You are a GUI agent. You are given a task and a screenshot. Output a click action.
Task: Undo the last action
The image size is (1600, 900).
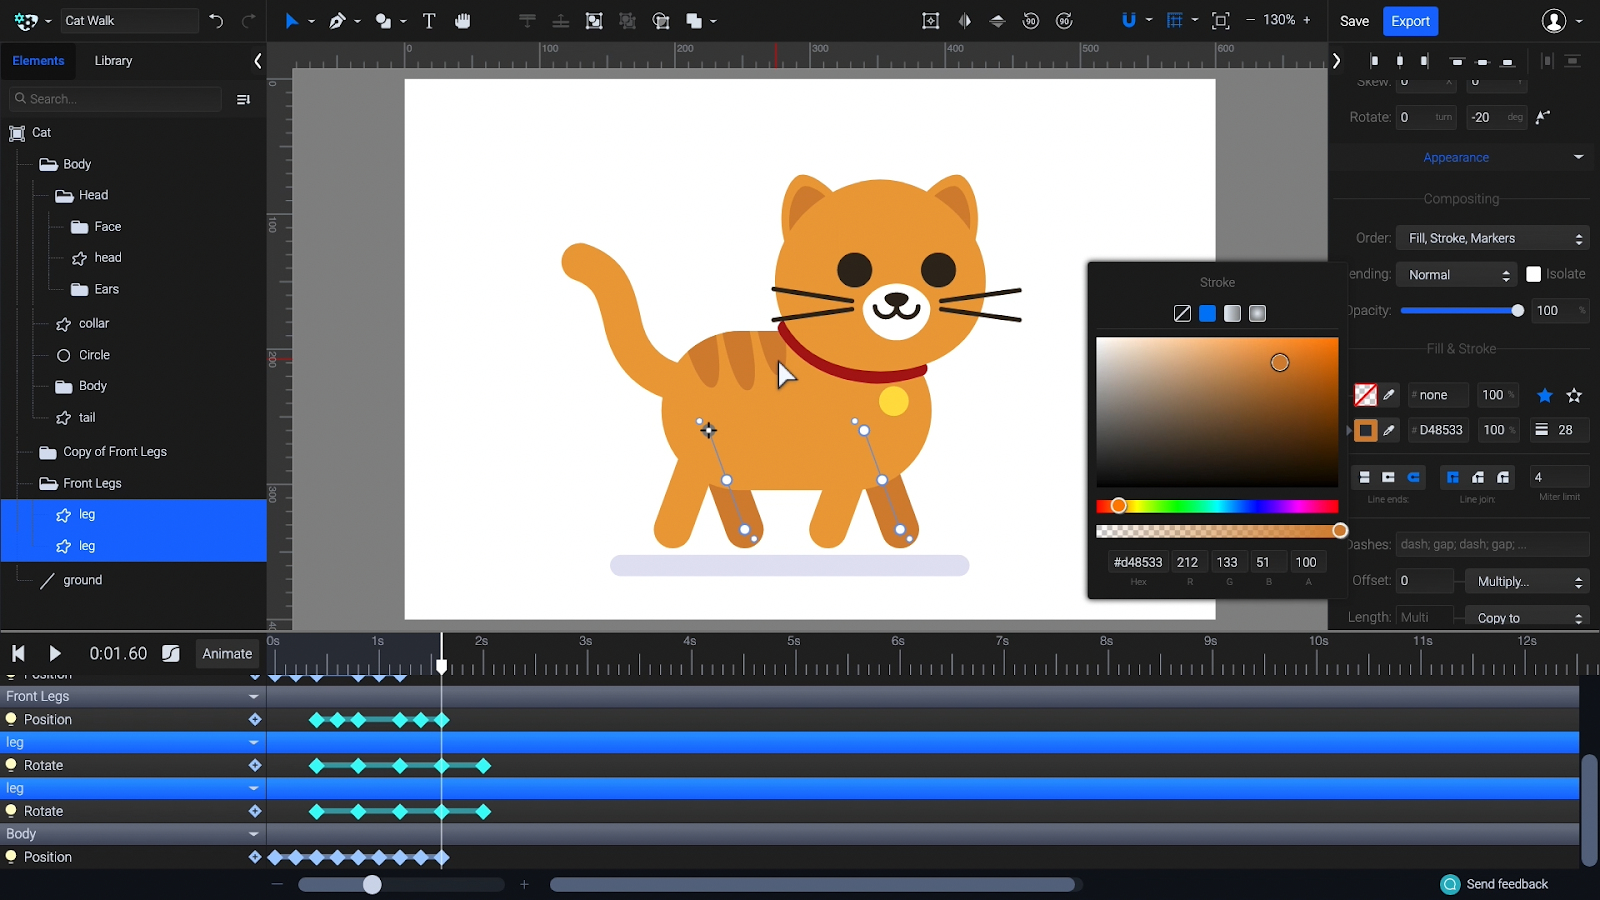pyautogui.click(x=216, y=21)
